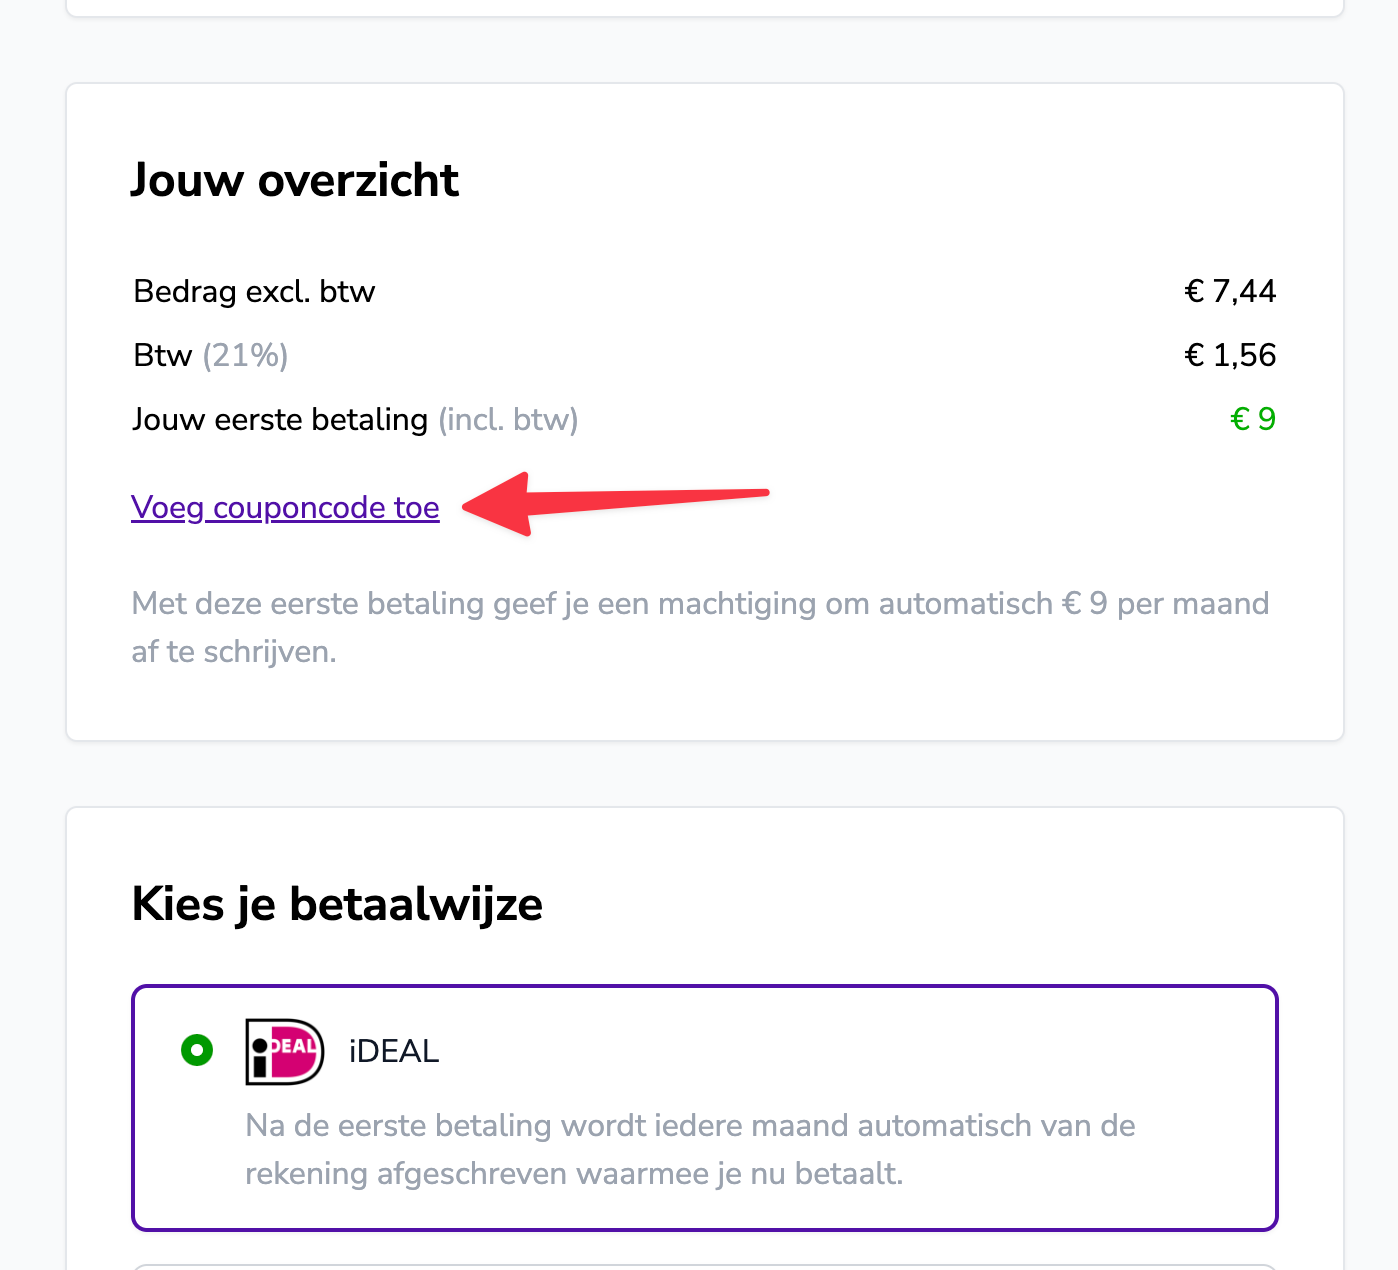Image resolution: width=1398 pixels, height=1270 pixels.
Task: Open the 'Voeg couponcode toe' link
Action: [285, 507]
